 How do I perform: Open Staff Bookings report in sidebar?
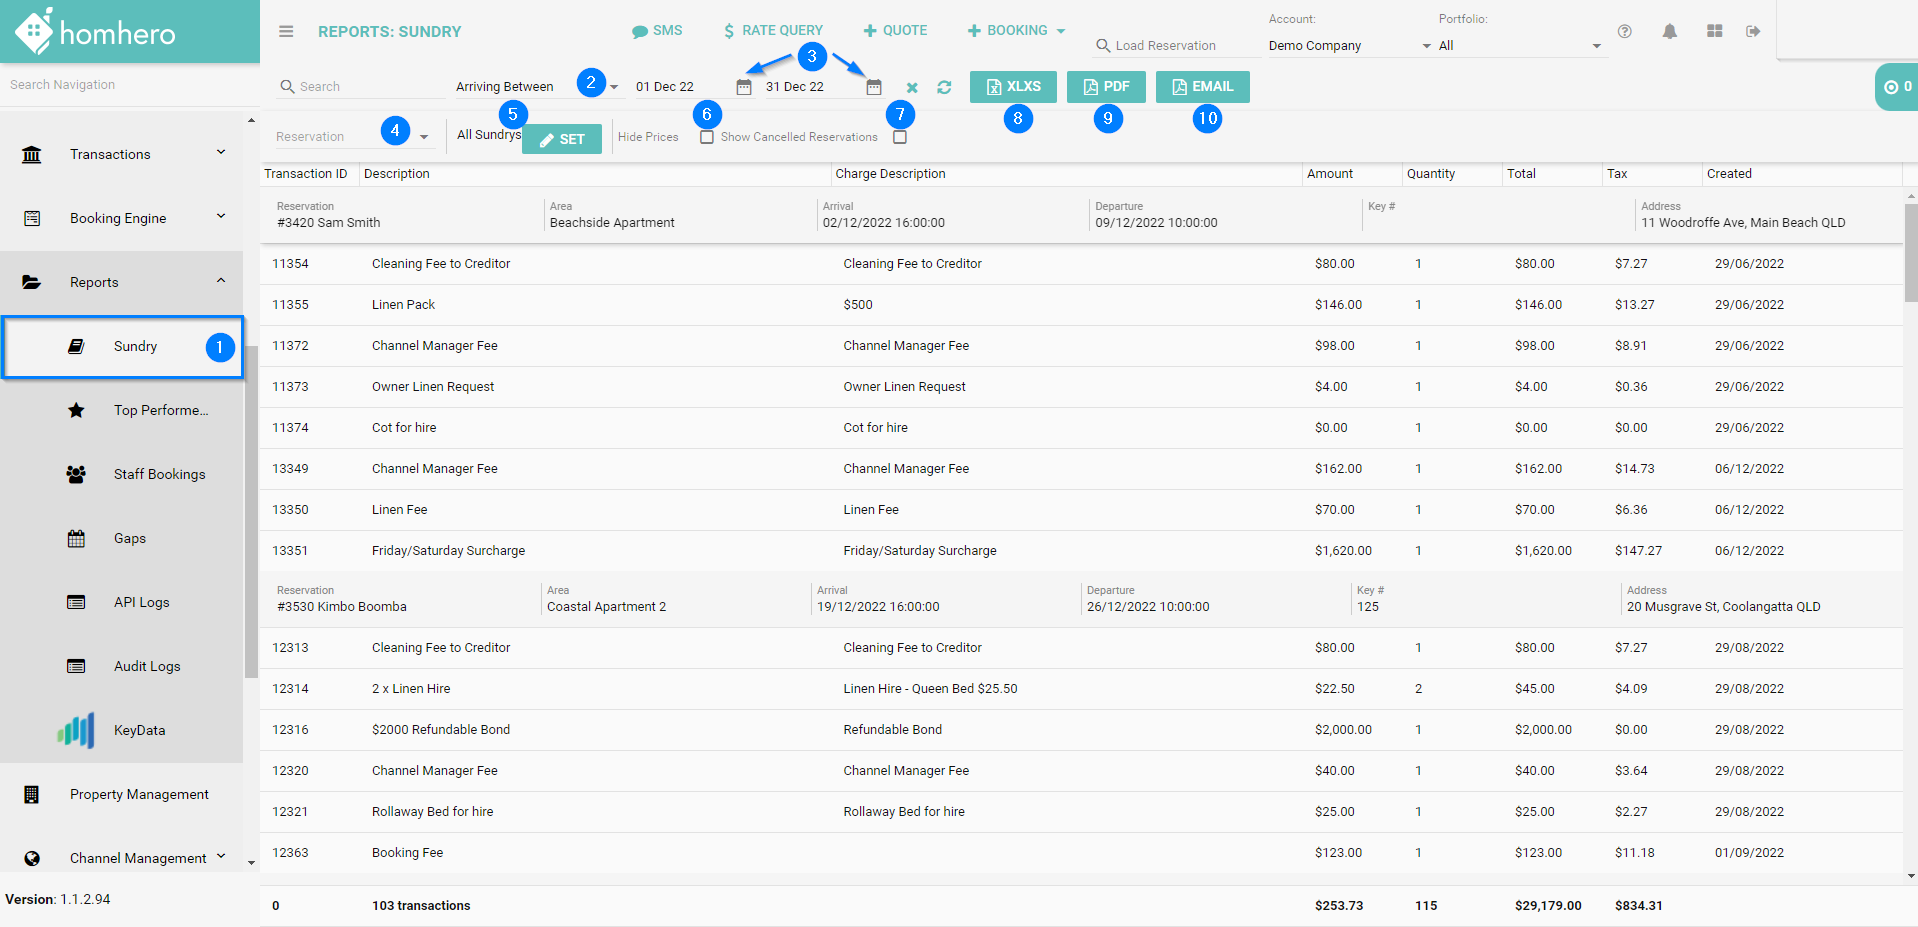(x=159, y=474)
